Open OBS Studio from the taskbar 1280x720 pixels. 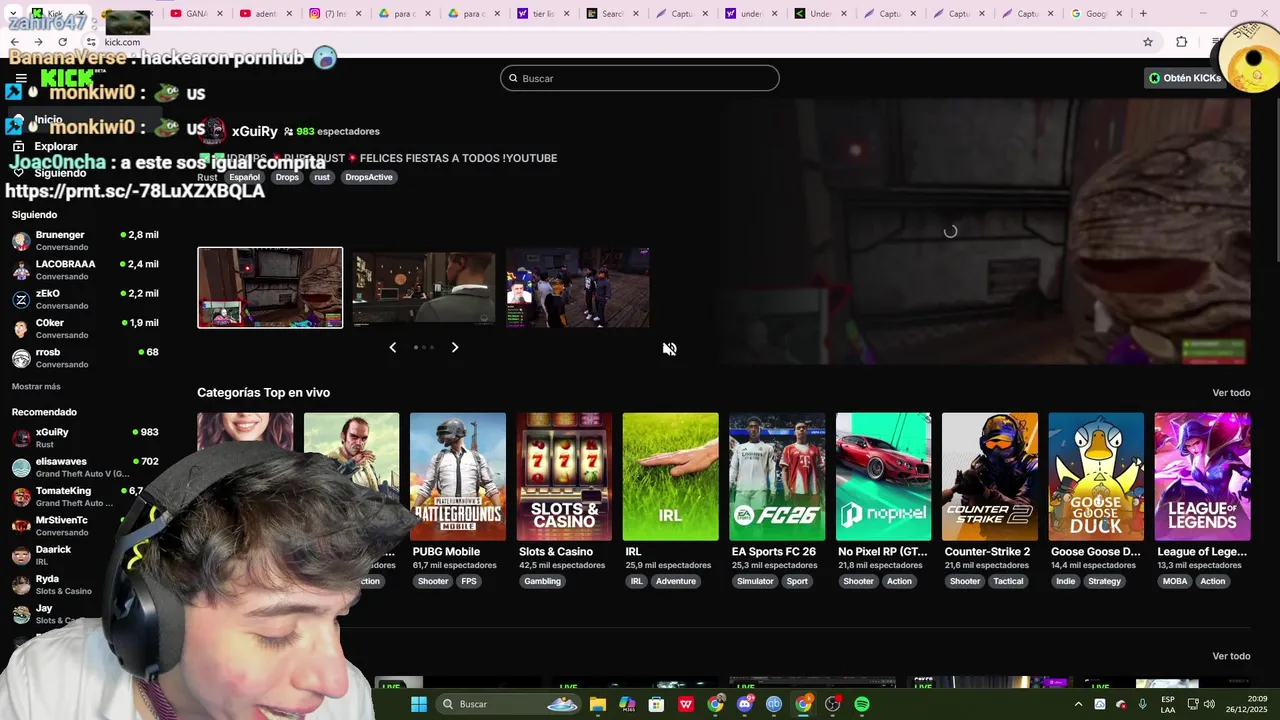tap(832, 704)
